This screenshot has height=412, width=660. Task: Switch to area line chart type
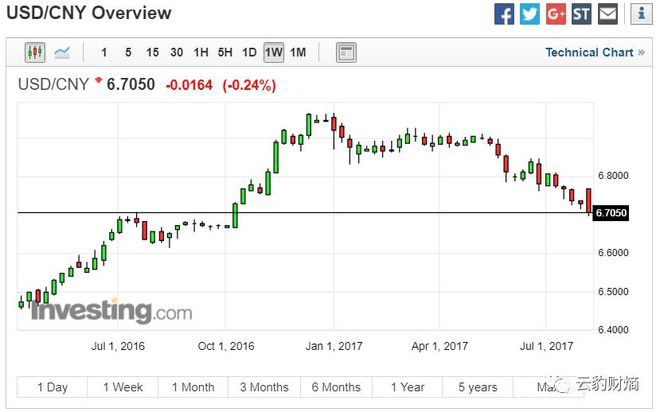pos(62,52)
